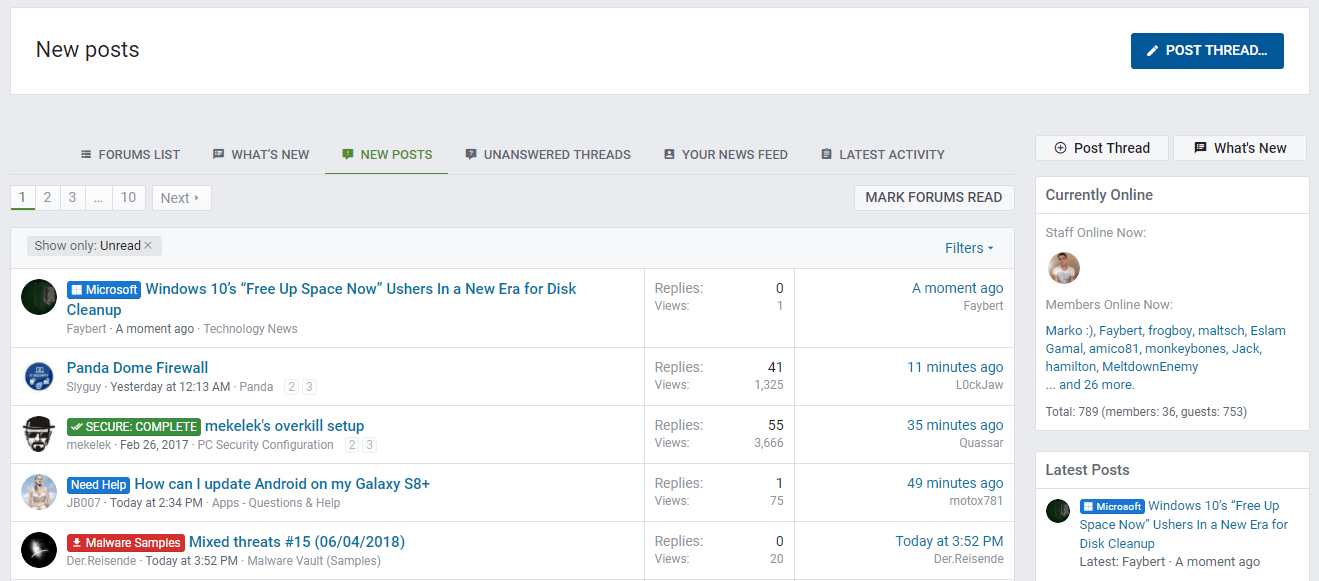The width and height of the screenshot is (1319, 581).
Task: Show the "... and 26 more" online members
Action: pos(1089,385)
